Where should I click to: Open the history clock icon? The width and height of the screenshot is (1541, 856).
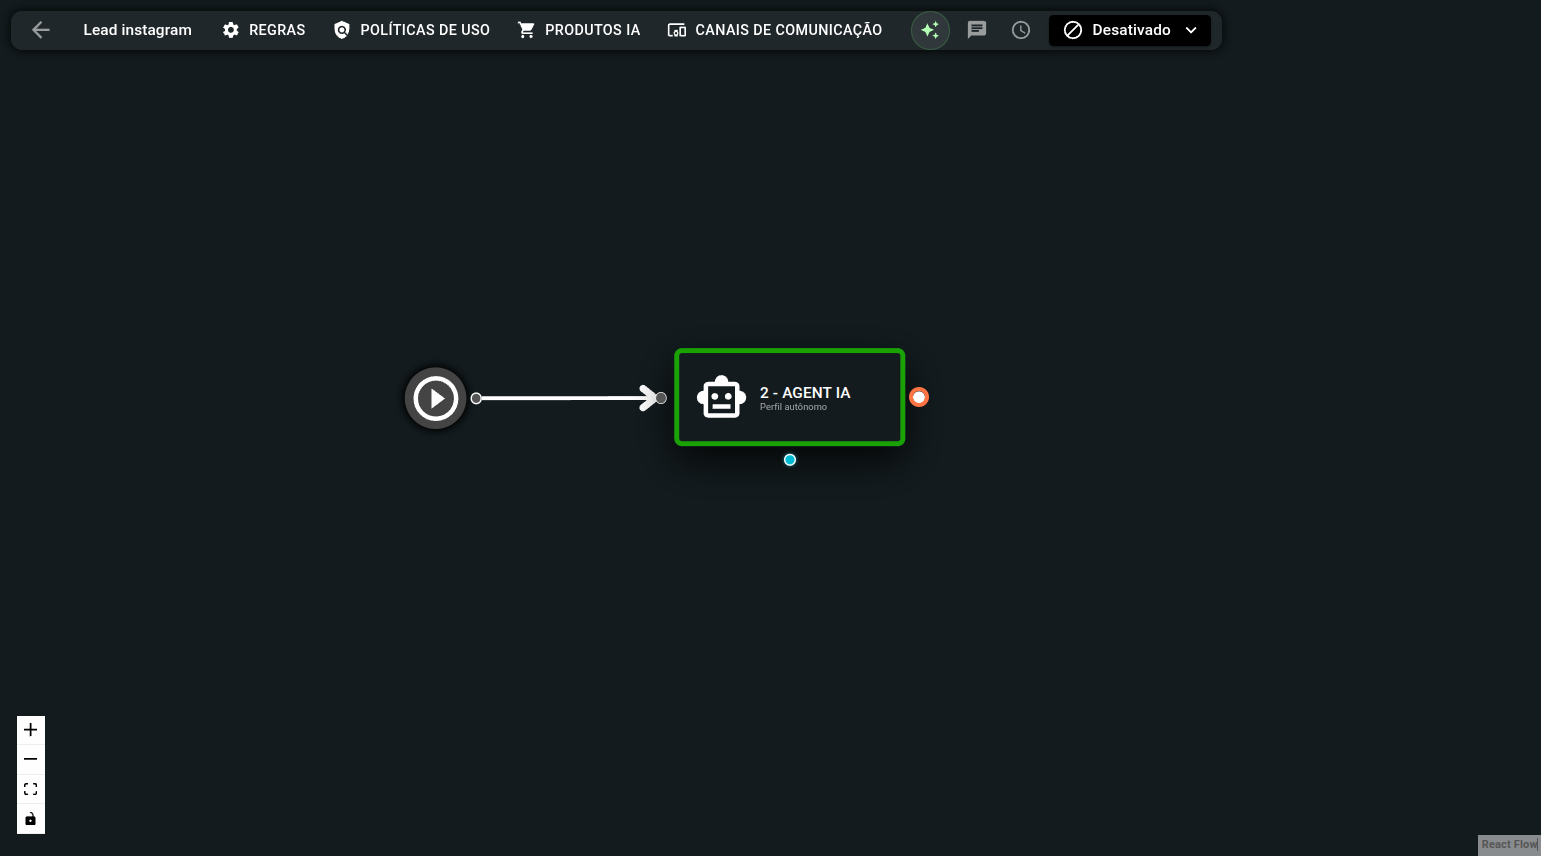(x=1021, y=30)
